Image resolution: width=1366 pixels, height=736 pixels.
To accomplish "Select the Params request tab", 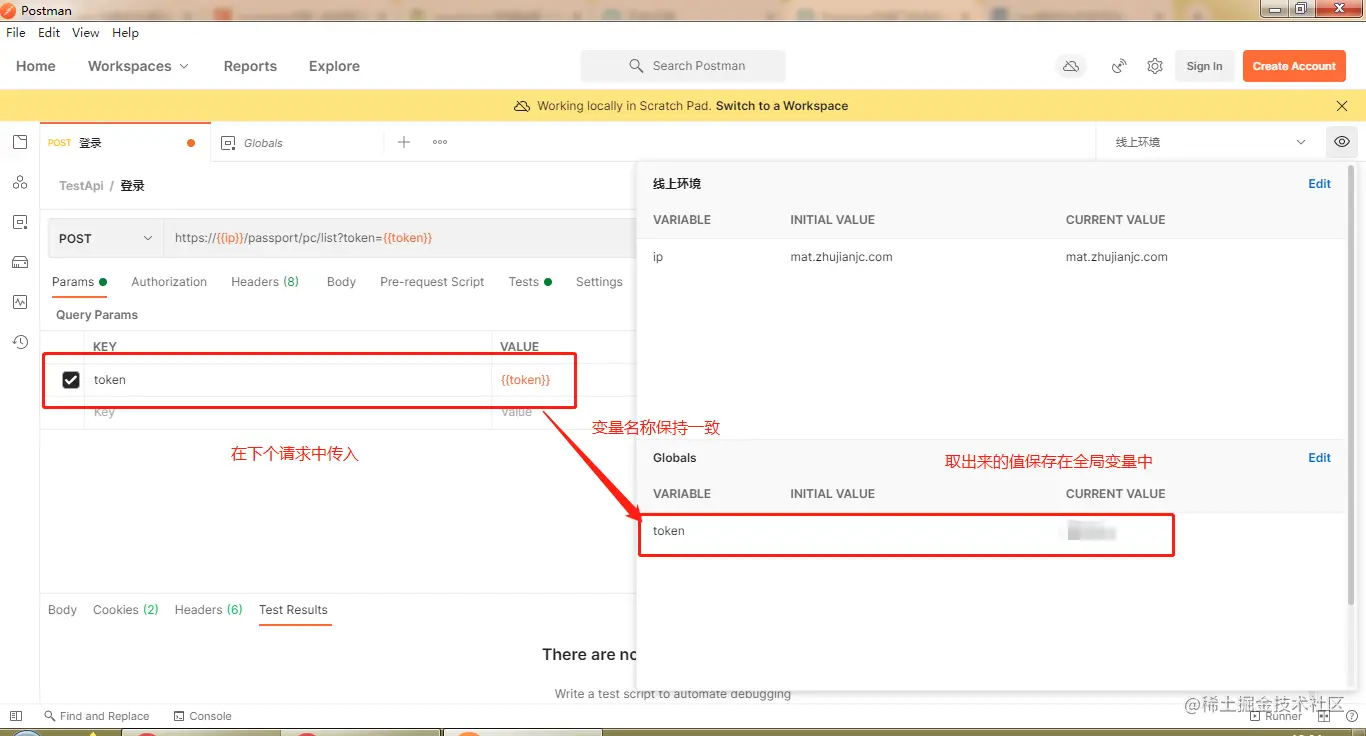I will point(79,282).
